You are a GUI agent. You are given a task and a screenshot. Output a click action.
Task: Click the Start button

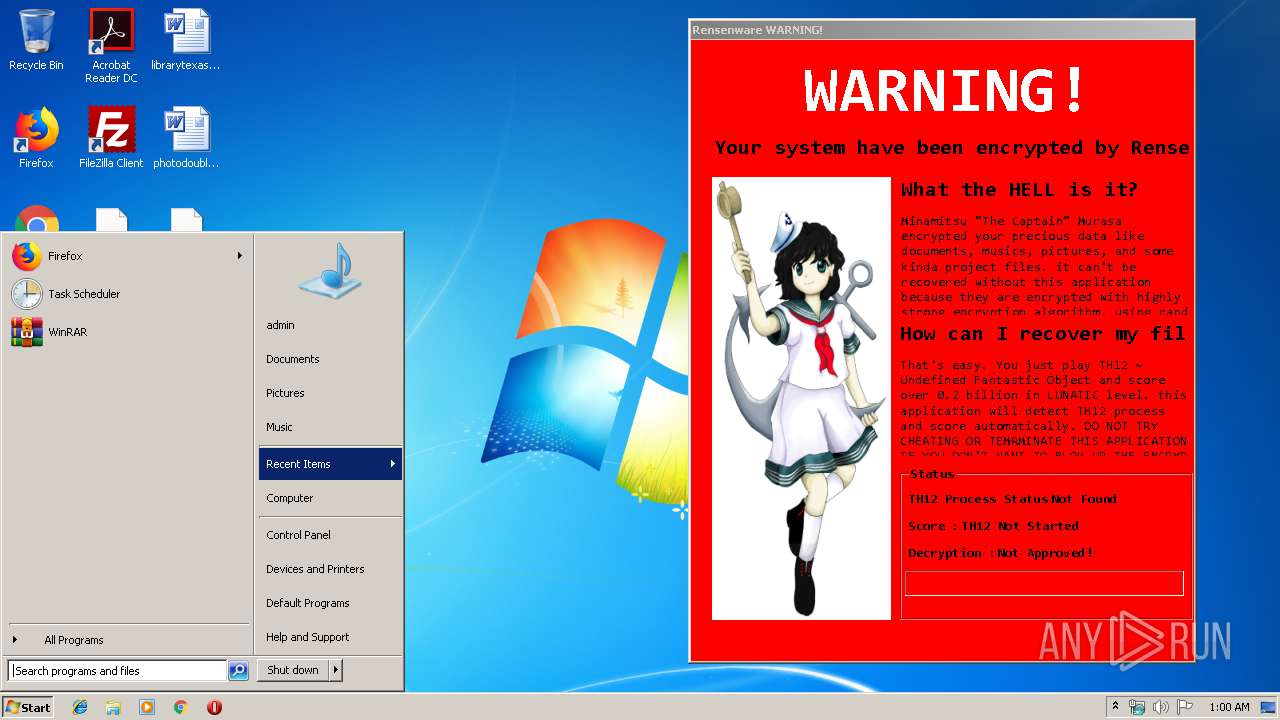point(28,707)
